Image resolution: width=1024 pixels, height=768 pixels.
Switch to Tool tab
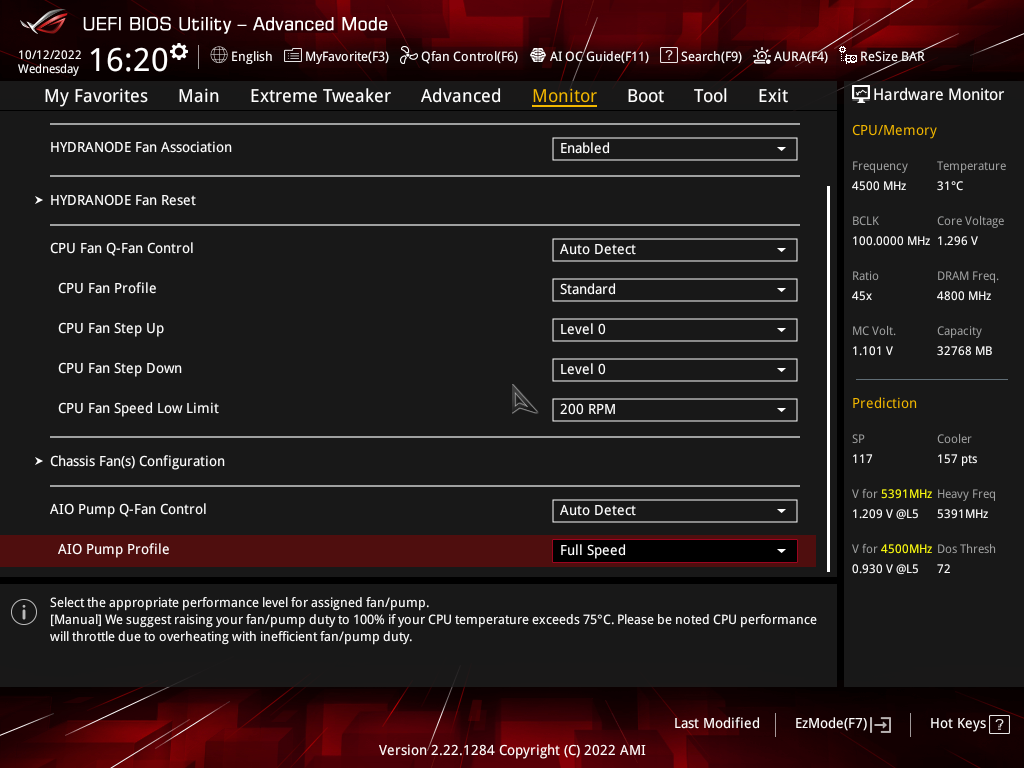point(710,96)
